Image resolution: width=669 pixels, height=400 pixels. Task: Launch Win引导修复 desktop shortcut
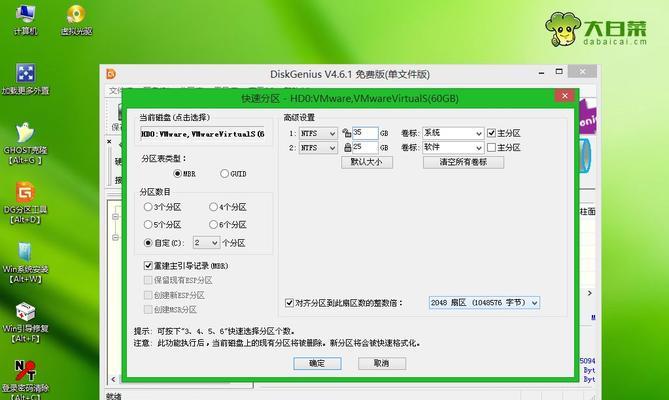click(x=26, y=322)
